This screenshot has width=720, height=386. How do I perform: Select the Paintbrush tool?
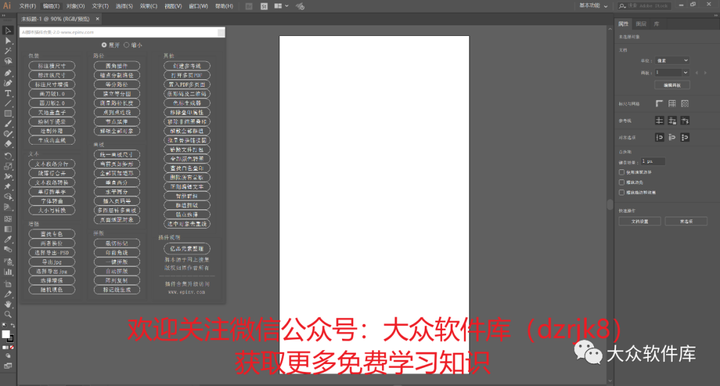[8, 123]
